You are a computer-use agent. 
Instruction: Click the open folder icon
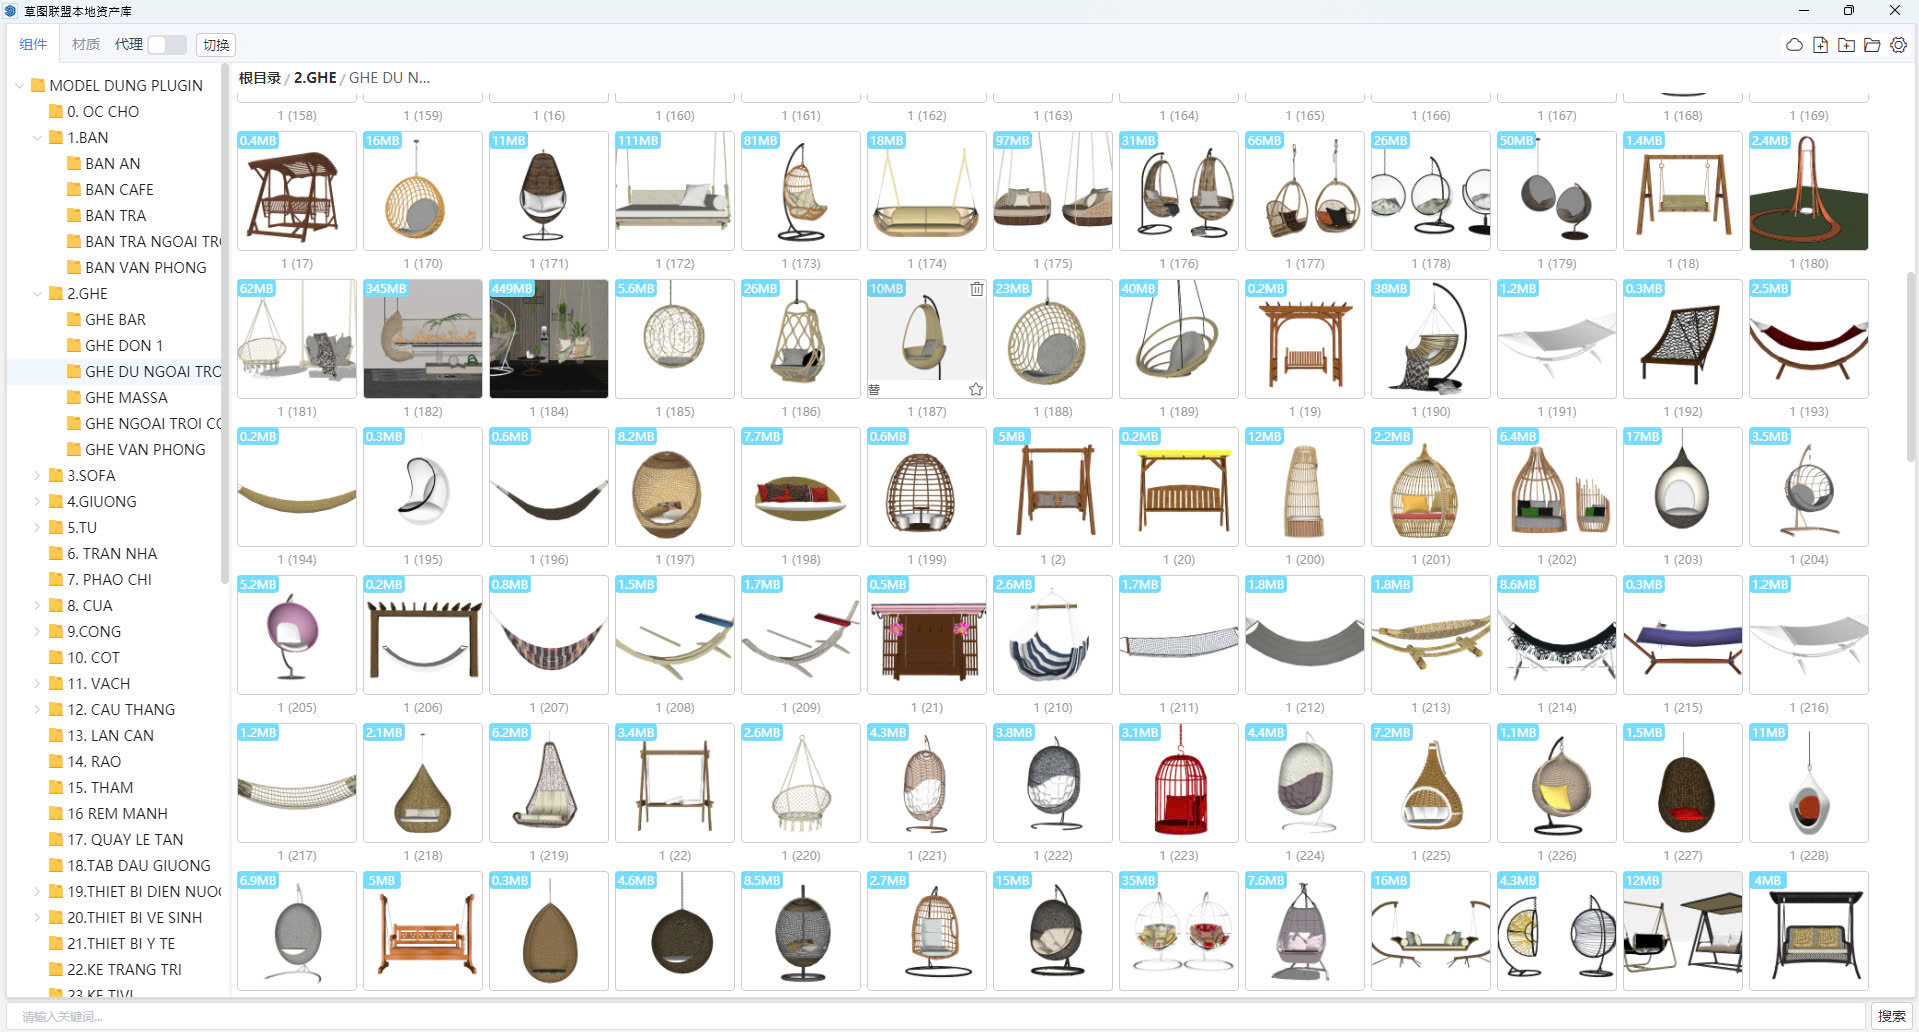point(1872,45)
